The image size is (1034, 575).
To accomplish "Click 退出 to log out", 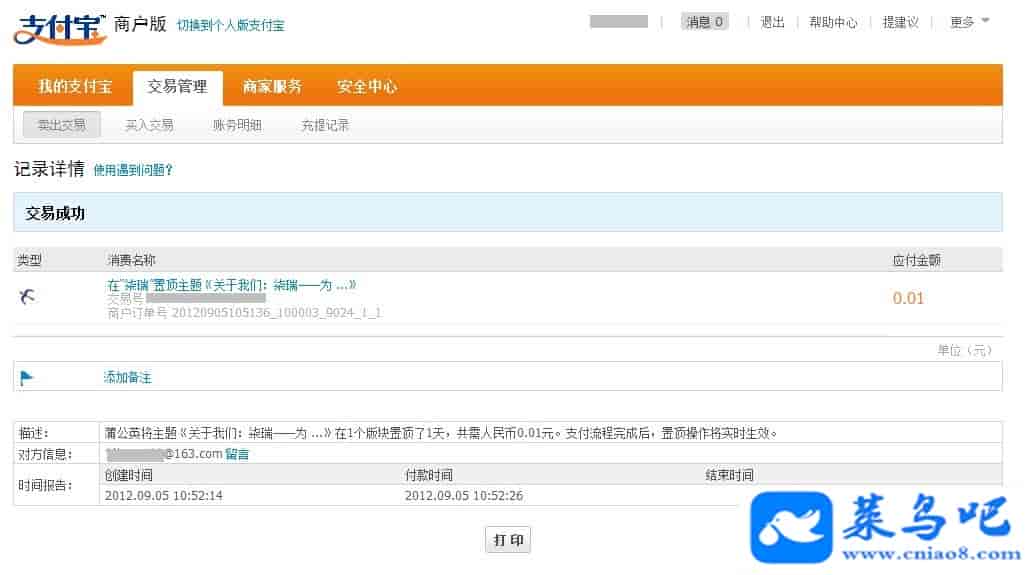I will click(772, 22).
